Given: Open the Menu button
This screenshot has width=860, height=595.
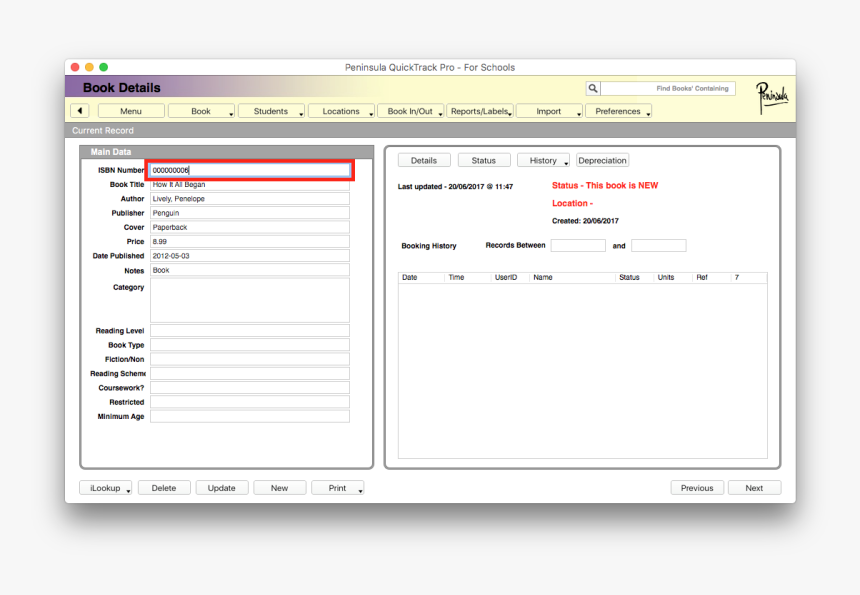Looking at the screenshot, I should click(x=131, y=111).
